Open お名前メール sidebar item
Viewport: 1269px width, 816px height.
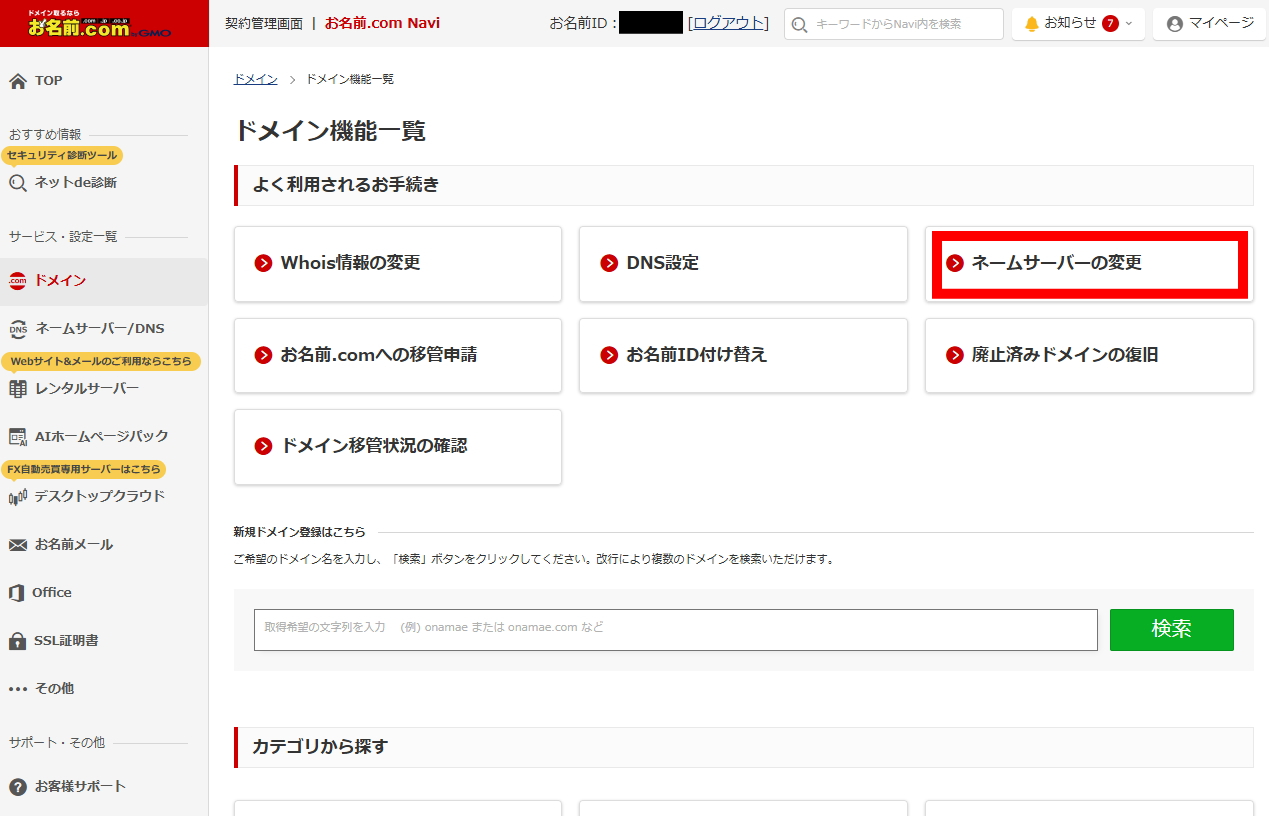(x=104, y=545)
